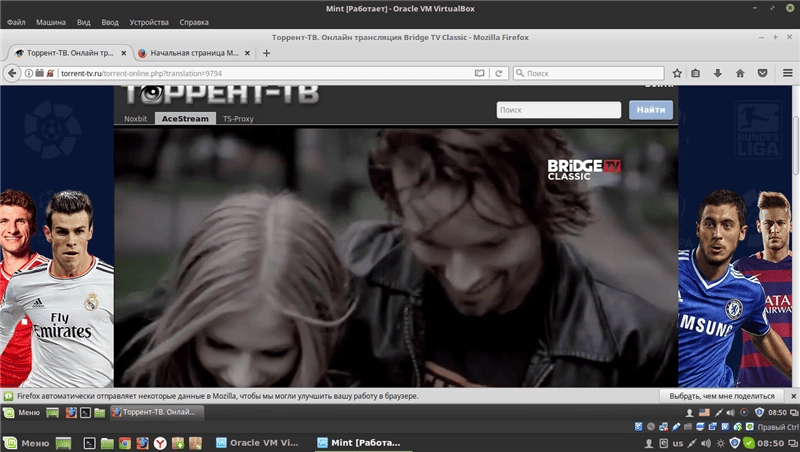The image size is (800, 452).
Task: Click the host clock 08:50
Action: [773, 443]
